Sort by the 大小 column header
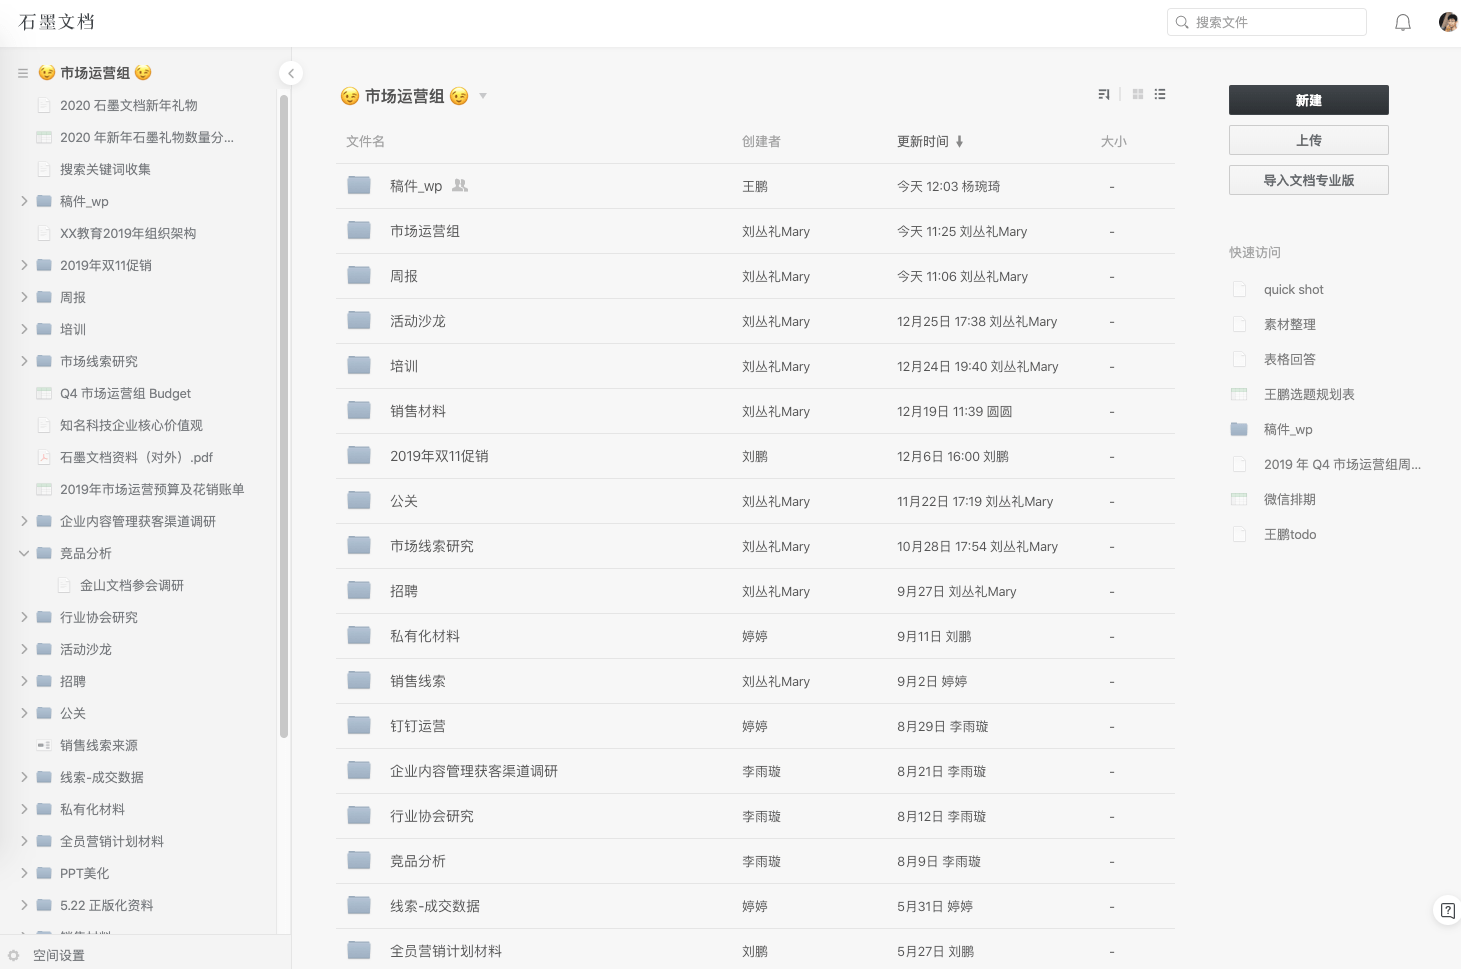Image resolution: width=1461 pixels, height=969 pixels. coord(1113,141)
